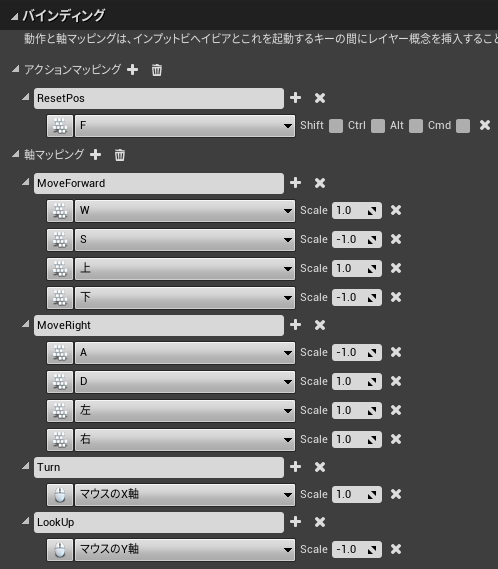Open the マウスのY軸 dropdown
This screenshot has width=498, height=569.
185,550
